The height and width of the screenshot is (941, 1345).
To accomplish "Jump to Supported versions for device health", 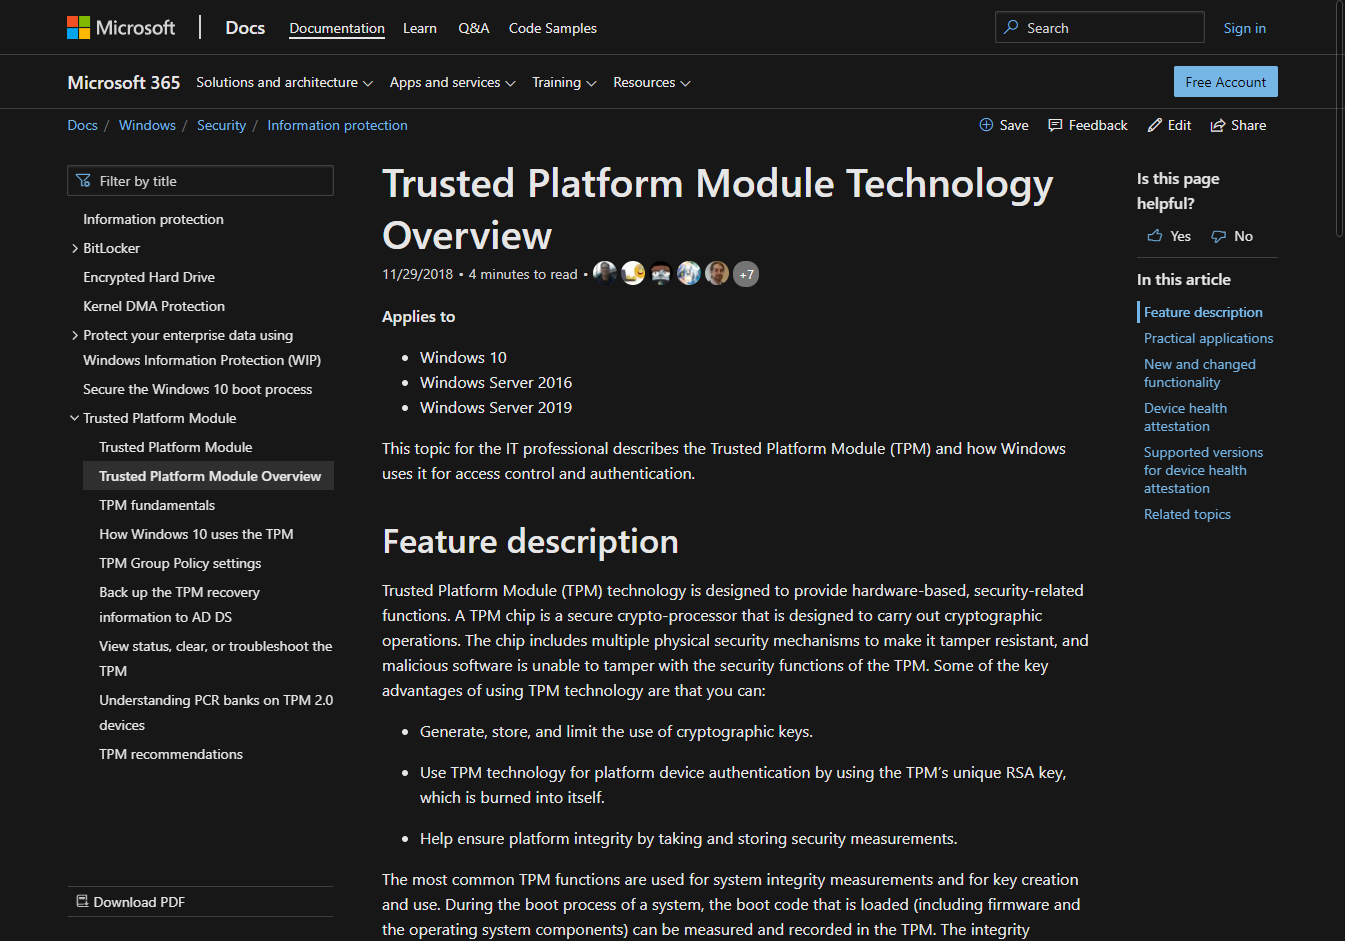I will (1203, 470).
